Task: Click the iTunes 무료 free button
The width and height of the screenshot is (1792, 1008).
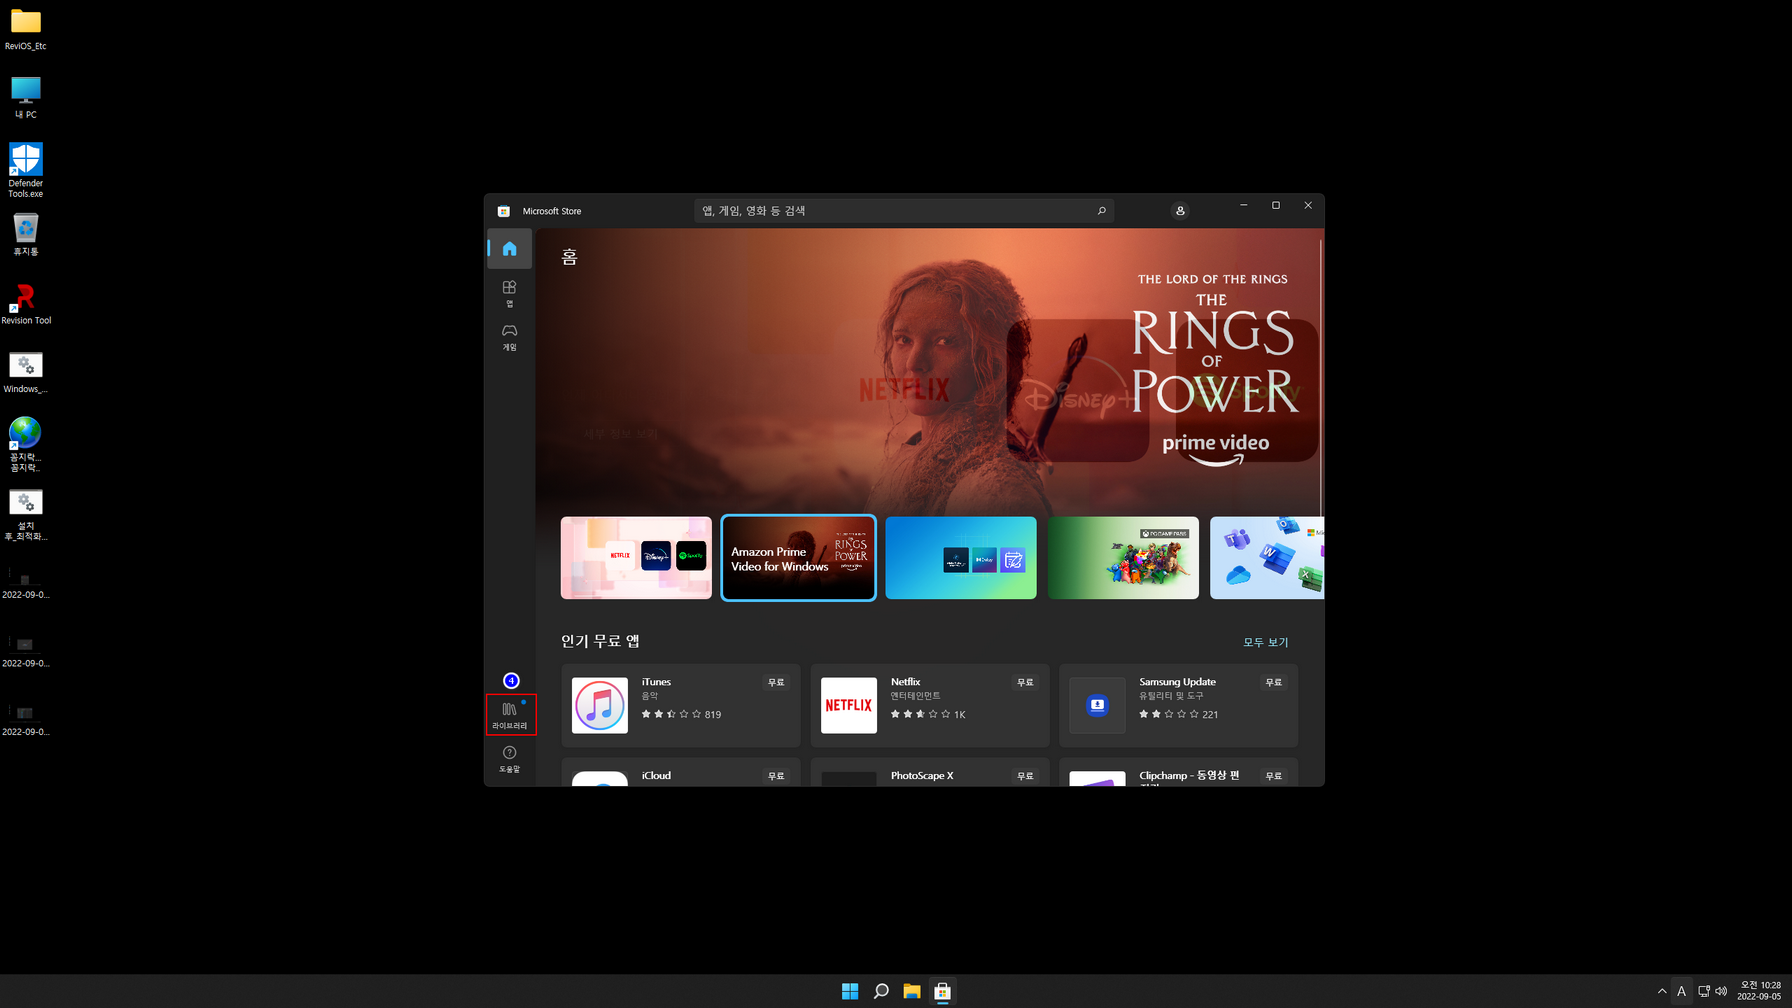Action: coord(776,682)
